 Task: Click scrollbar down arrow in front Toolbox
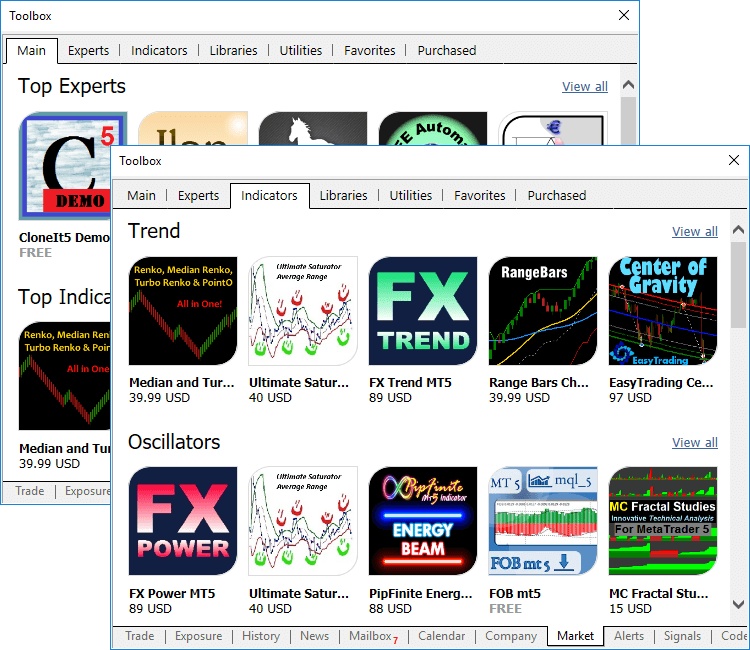739,604
